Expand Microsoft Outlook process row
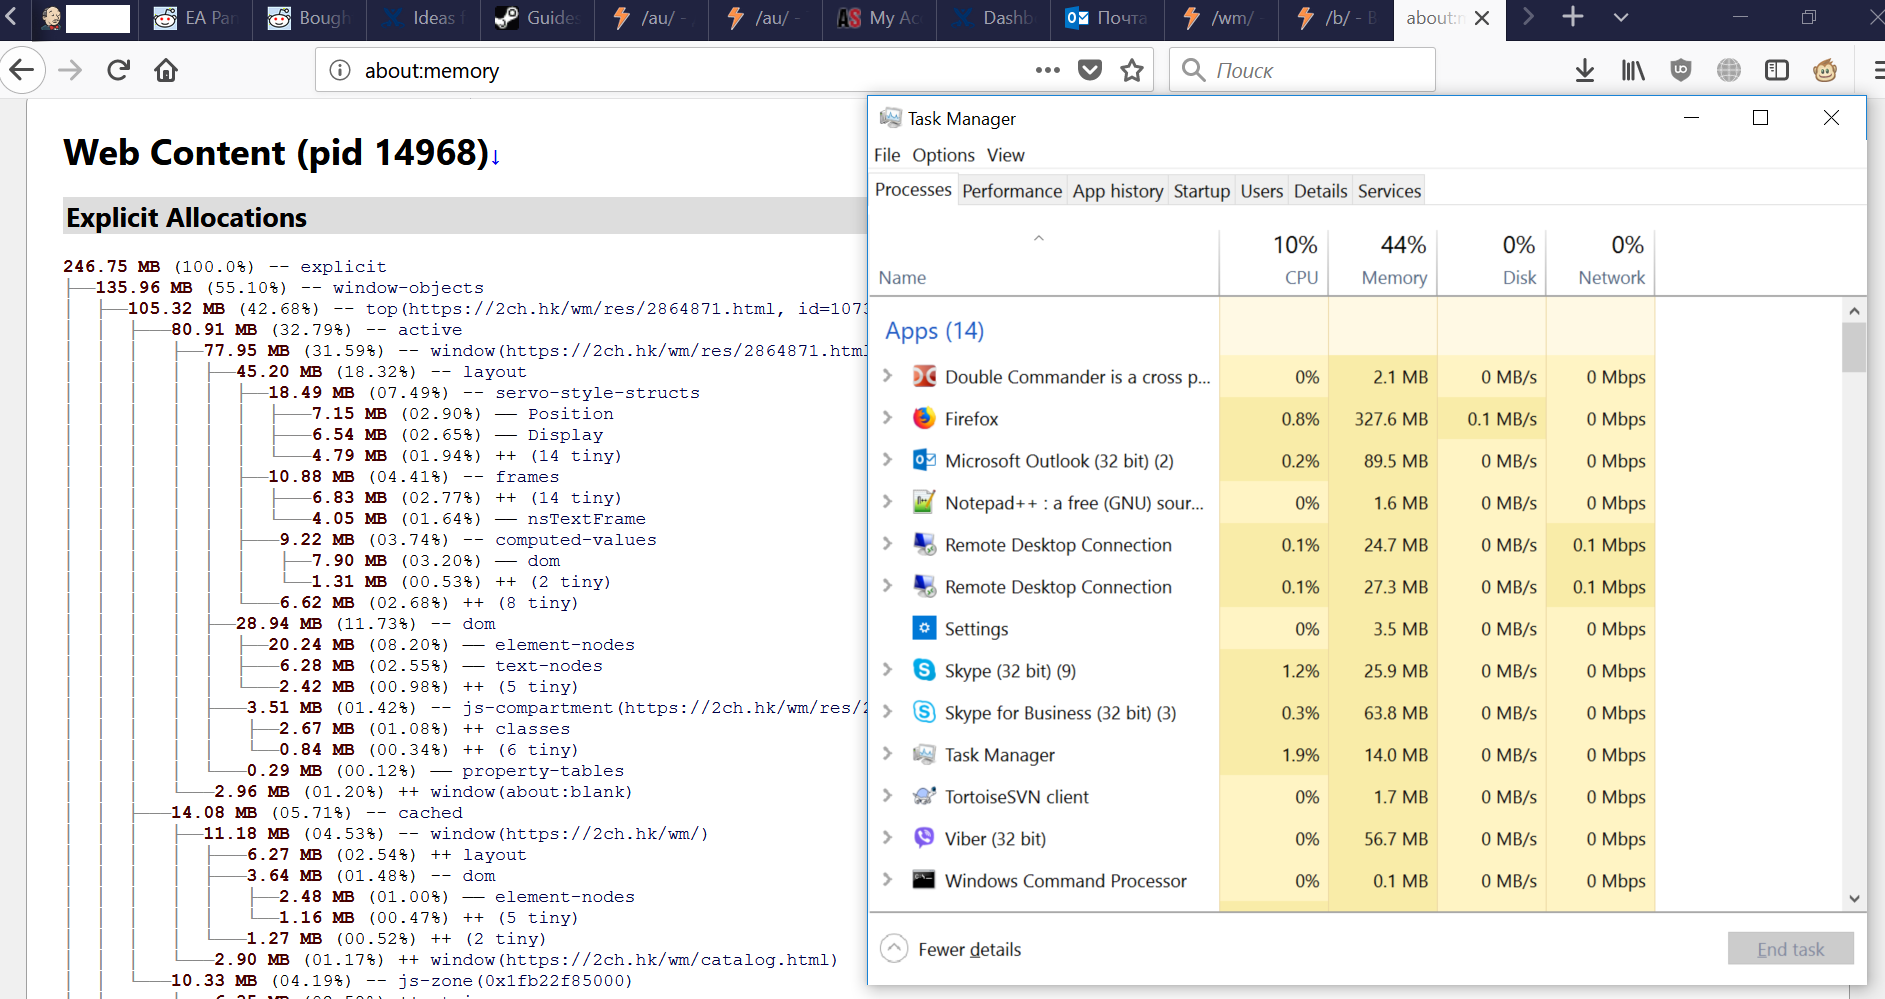 [x=887, y=460]
